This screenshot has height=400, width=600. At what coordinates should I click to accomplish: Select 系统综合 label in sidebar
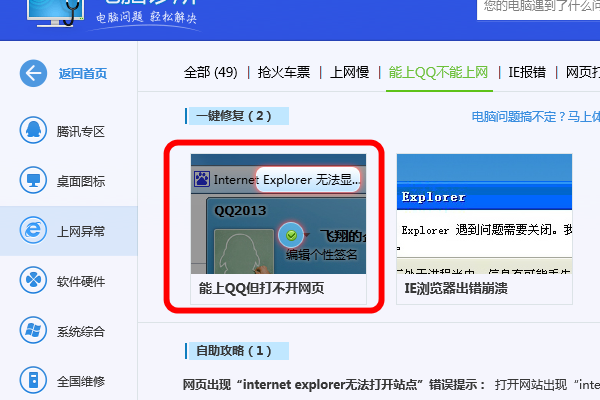(81, 331)
